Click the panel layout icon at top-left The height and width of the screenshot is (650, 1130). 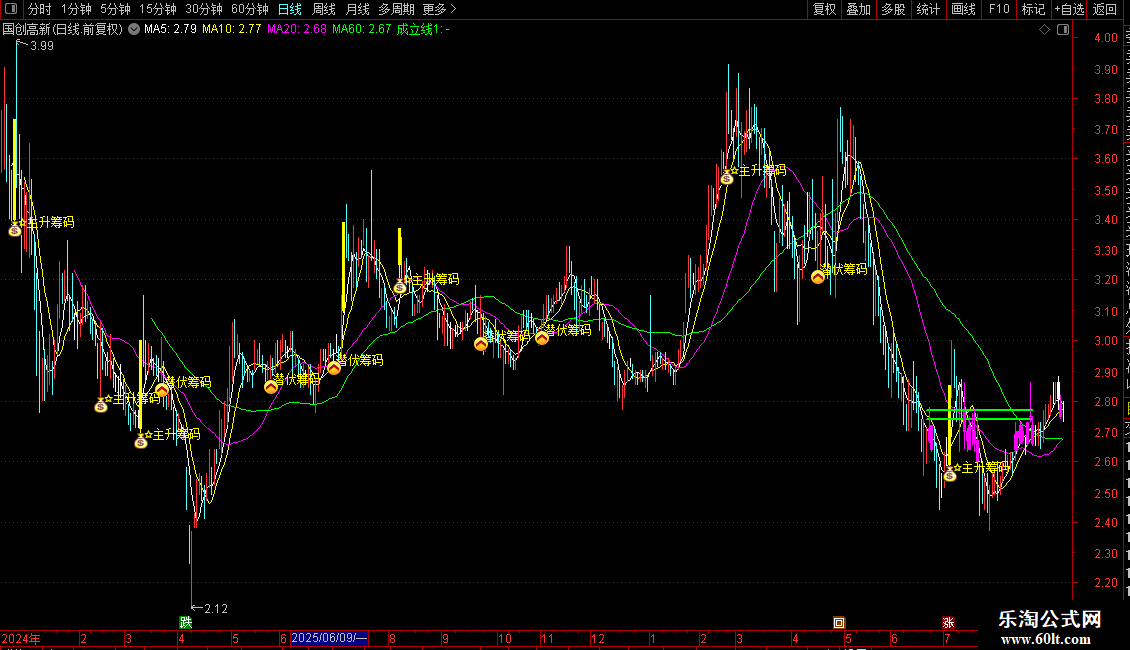(11, 9)
